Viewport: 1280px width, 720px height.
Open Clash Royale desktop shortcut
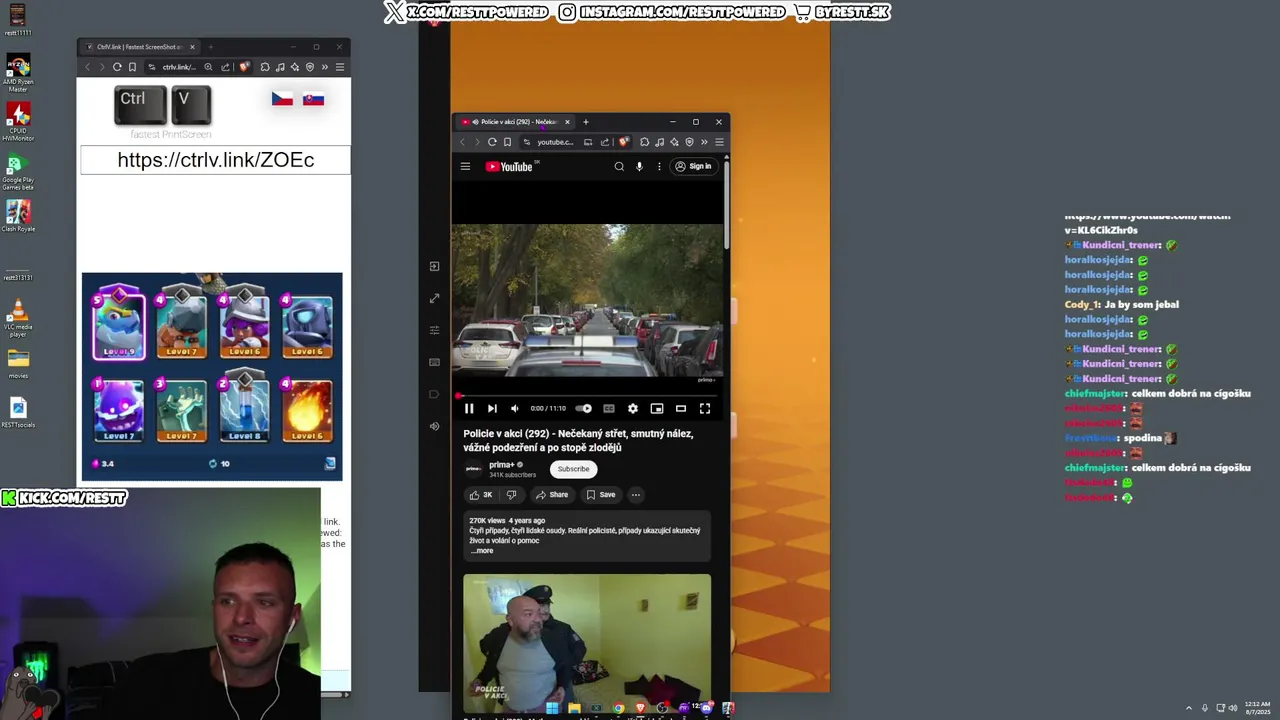(18, 216)
